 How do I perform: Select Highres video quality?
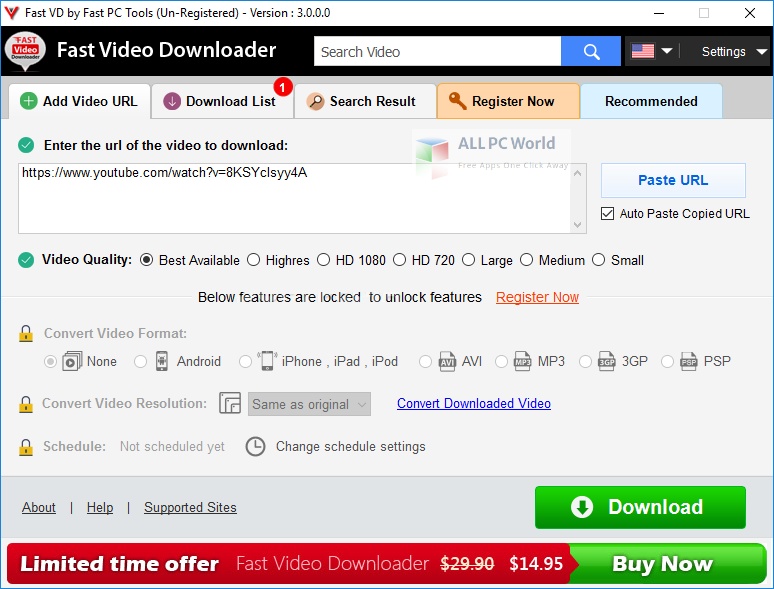pyautogui.click(x=254, y=260)
